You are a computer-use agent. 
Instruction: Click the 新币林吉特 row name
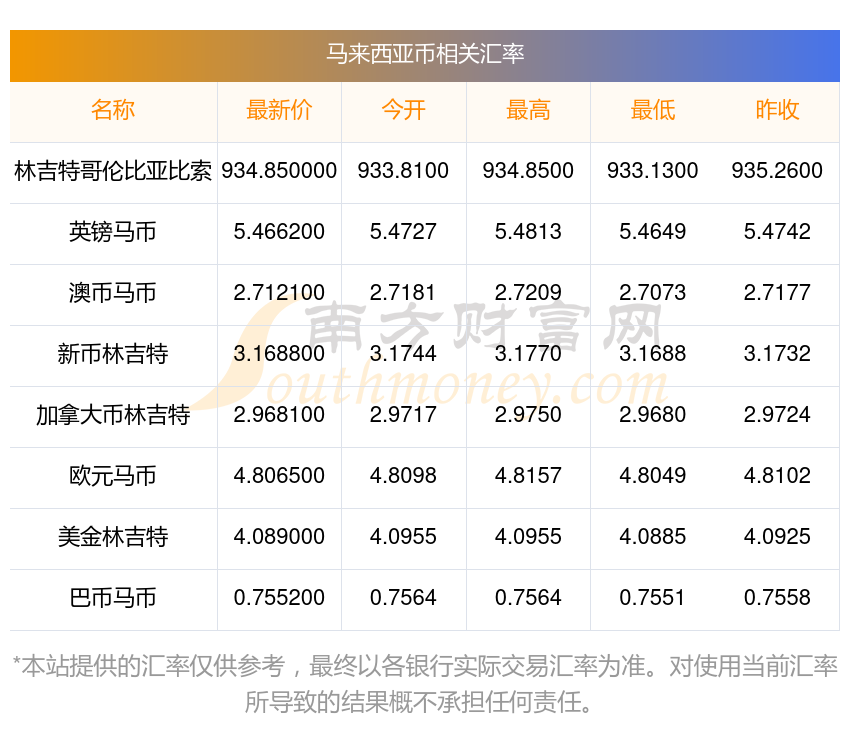tap(113, 354)
